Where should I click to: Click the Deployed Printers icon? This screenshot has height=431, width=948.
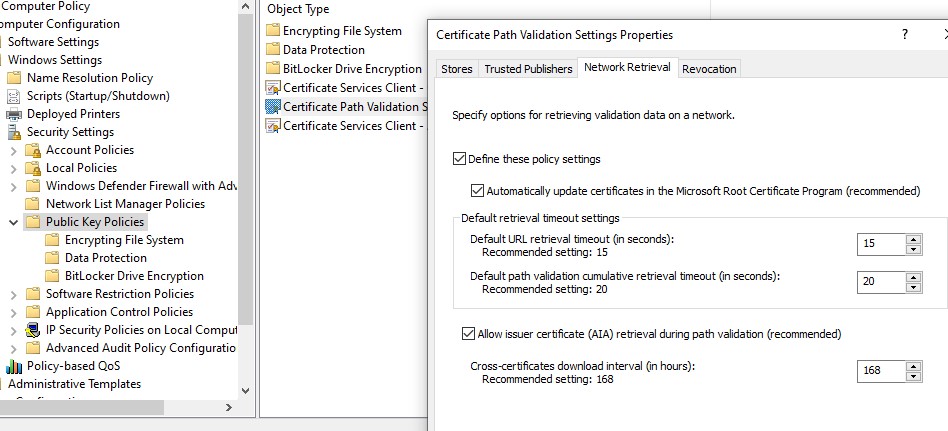(x=14, y=114)
